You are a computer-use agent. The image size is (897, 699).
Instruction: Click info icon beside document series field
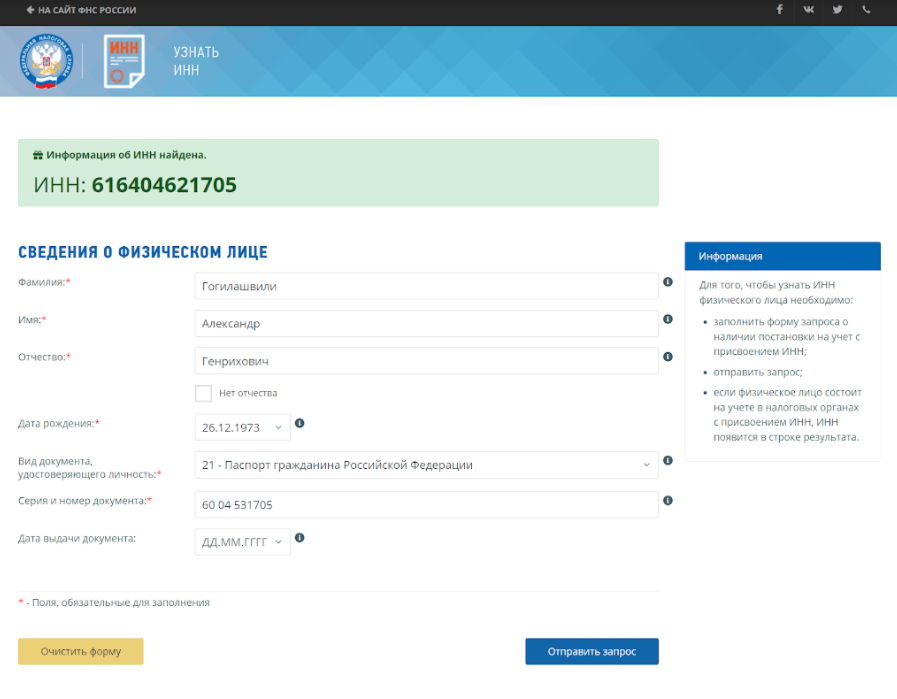tap(668, 500)
